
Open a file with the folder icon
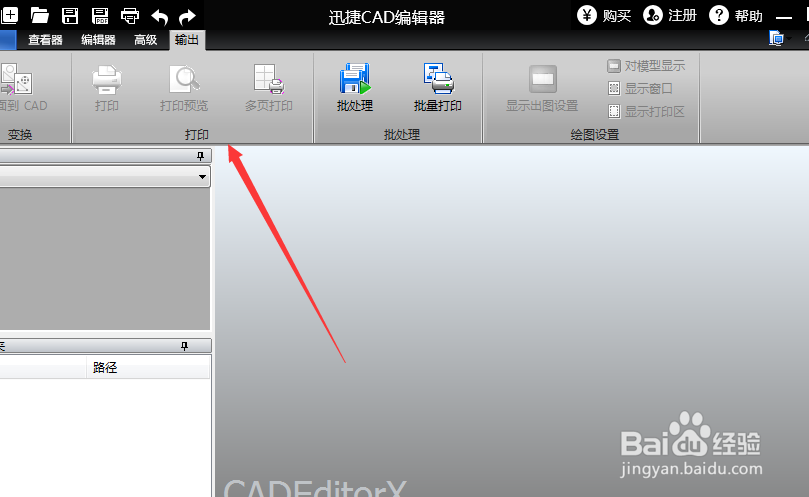coord(39,15)
